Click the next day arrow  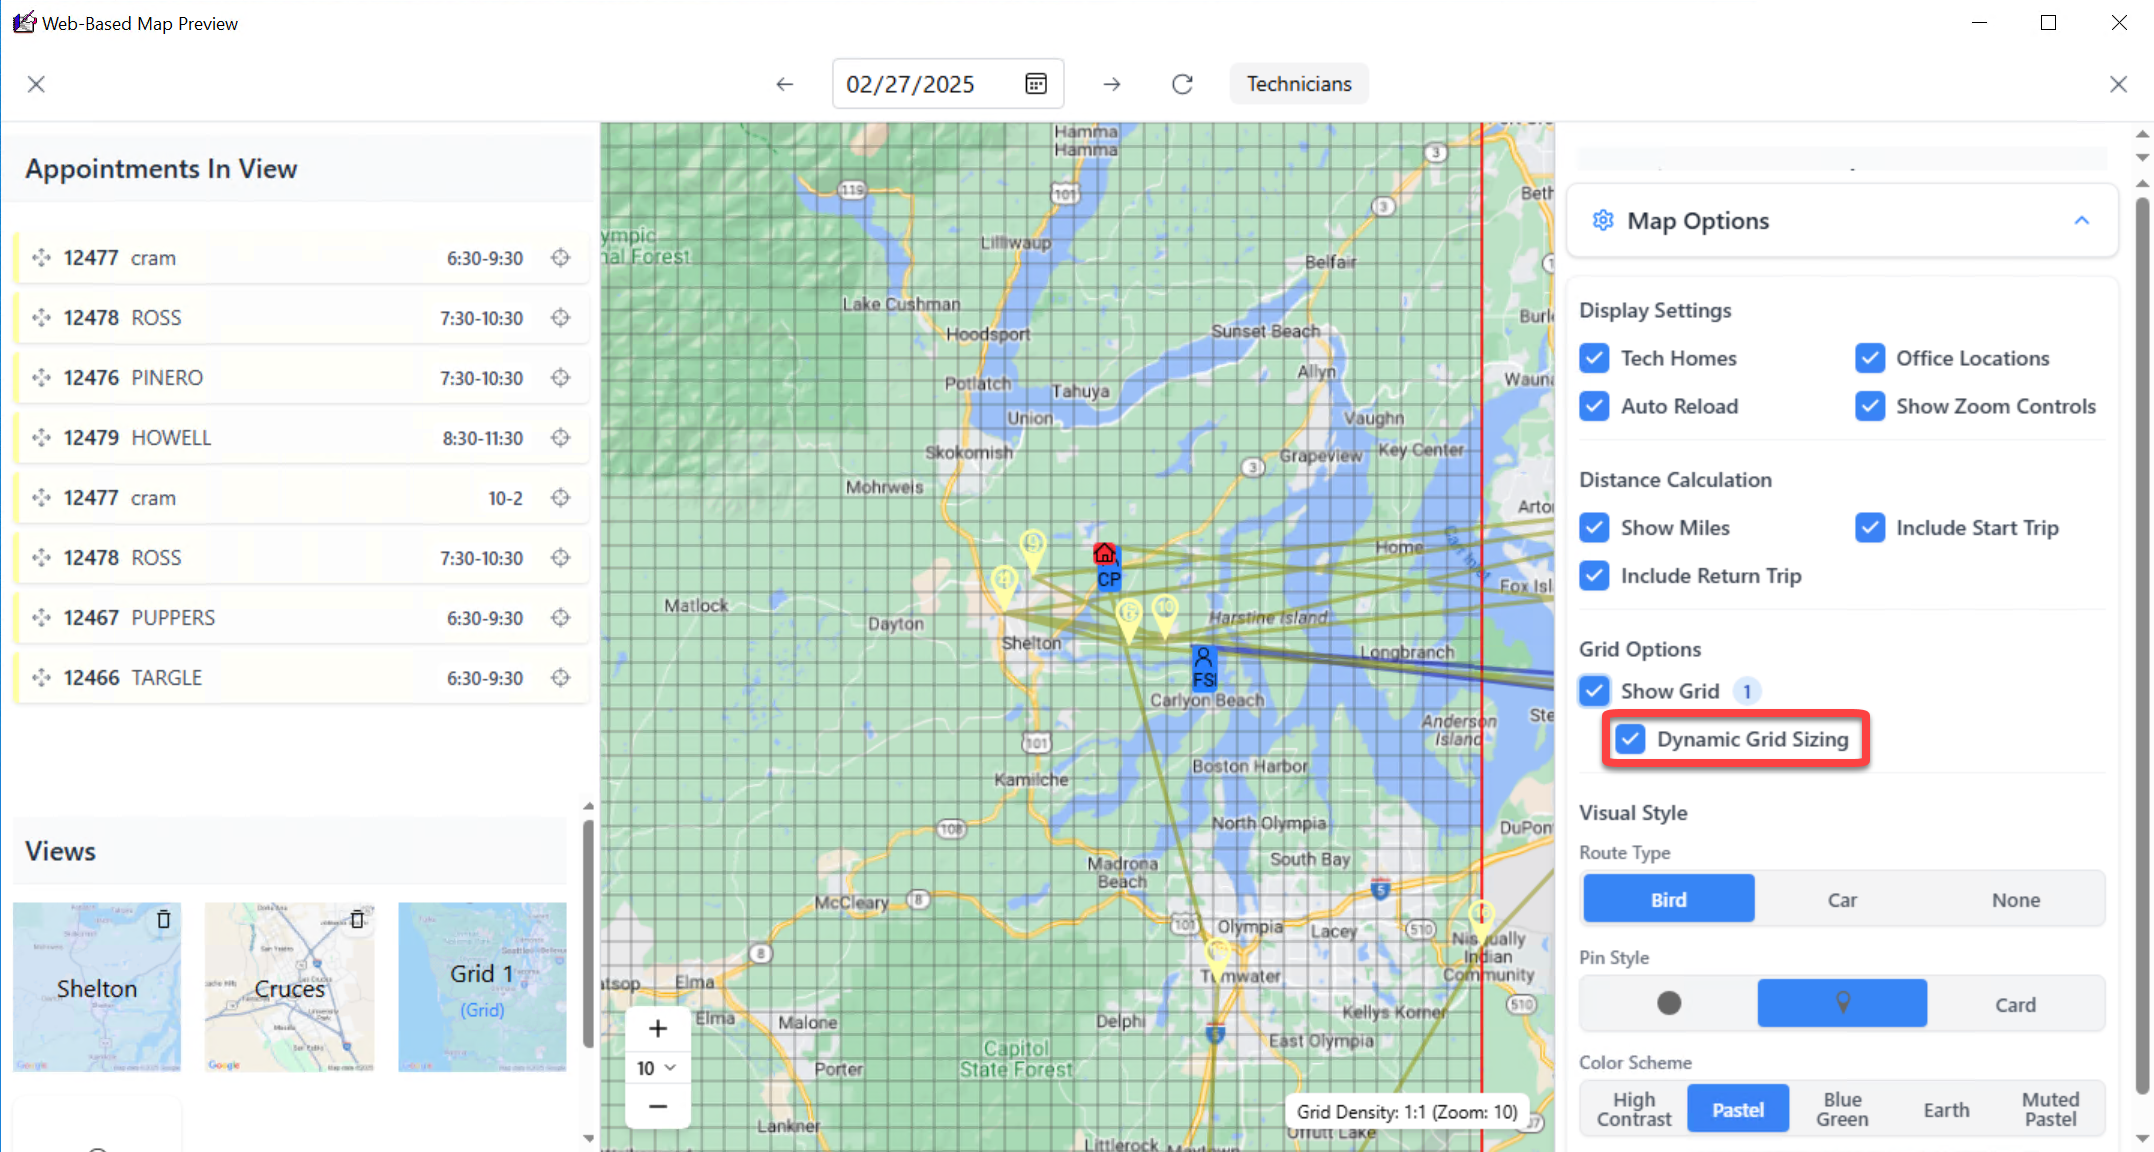pyautogui.click(x=1111, y=84)
